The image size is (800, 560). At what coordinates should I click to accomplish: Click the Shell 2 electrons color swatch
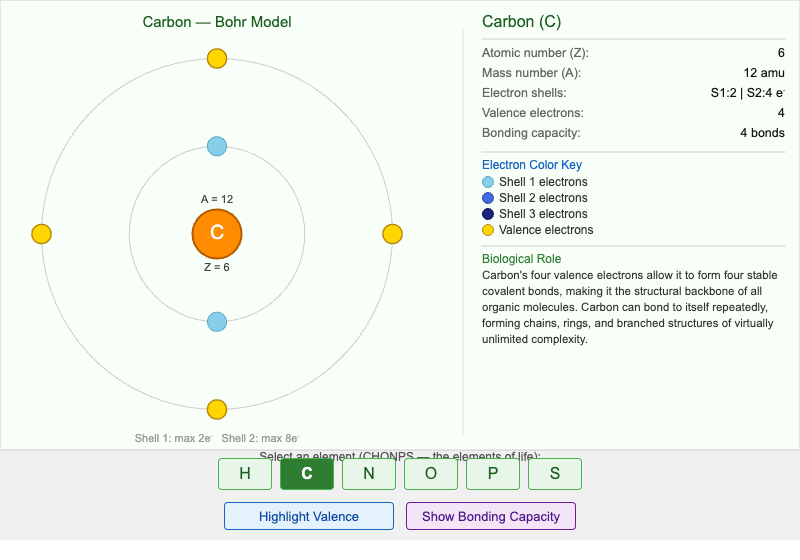click(x=488, y=198)
